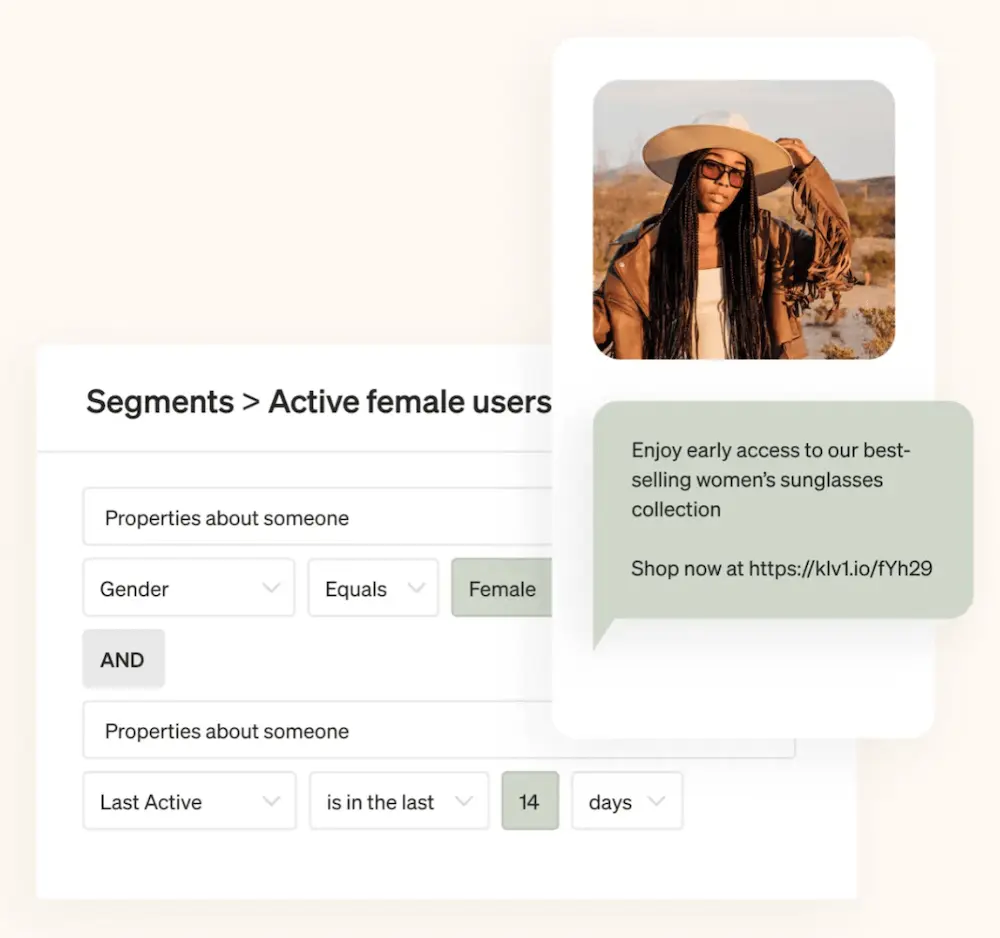
Task: Click the green early access message bubble
Action: (782, 509)
